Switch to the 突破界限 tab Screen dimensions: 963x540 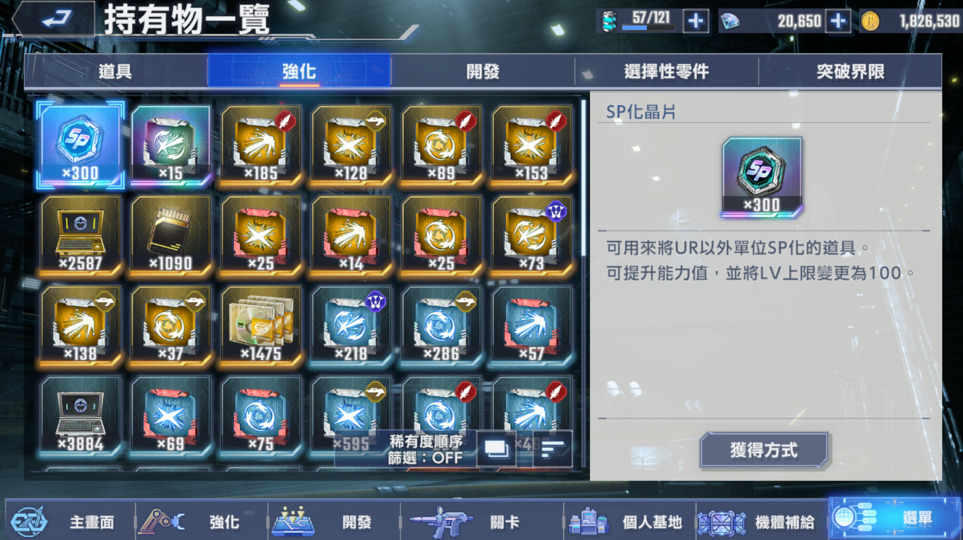tap(850, 71)
